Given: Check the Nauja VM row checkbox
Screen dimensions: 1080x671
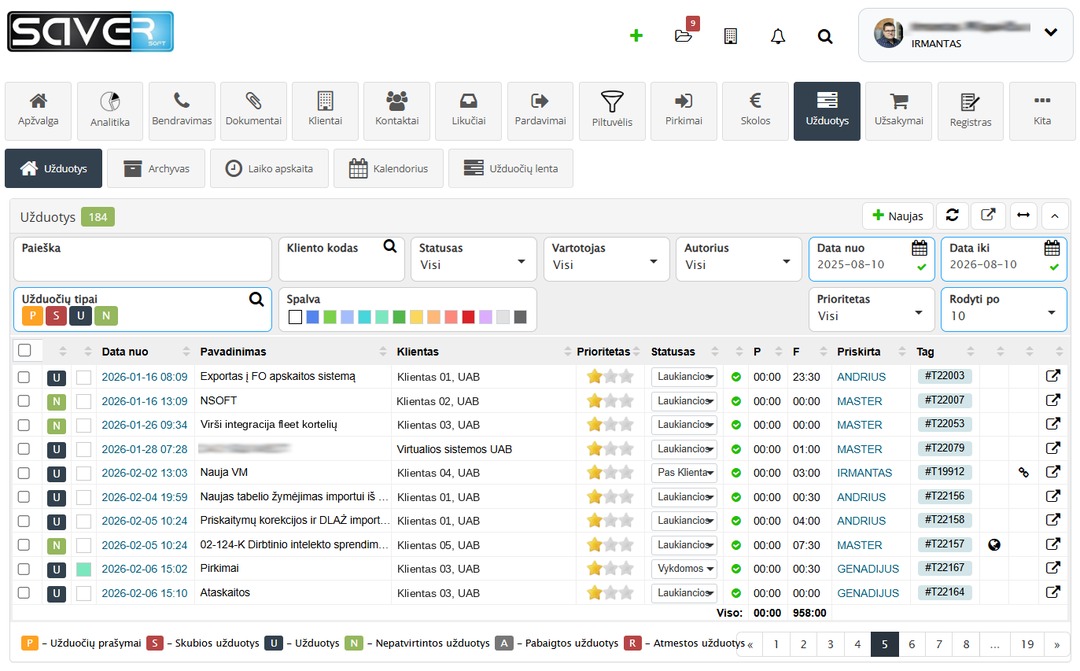Looking at the screenshot, I should 24,473.
